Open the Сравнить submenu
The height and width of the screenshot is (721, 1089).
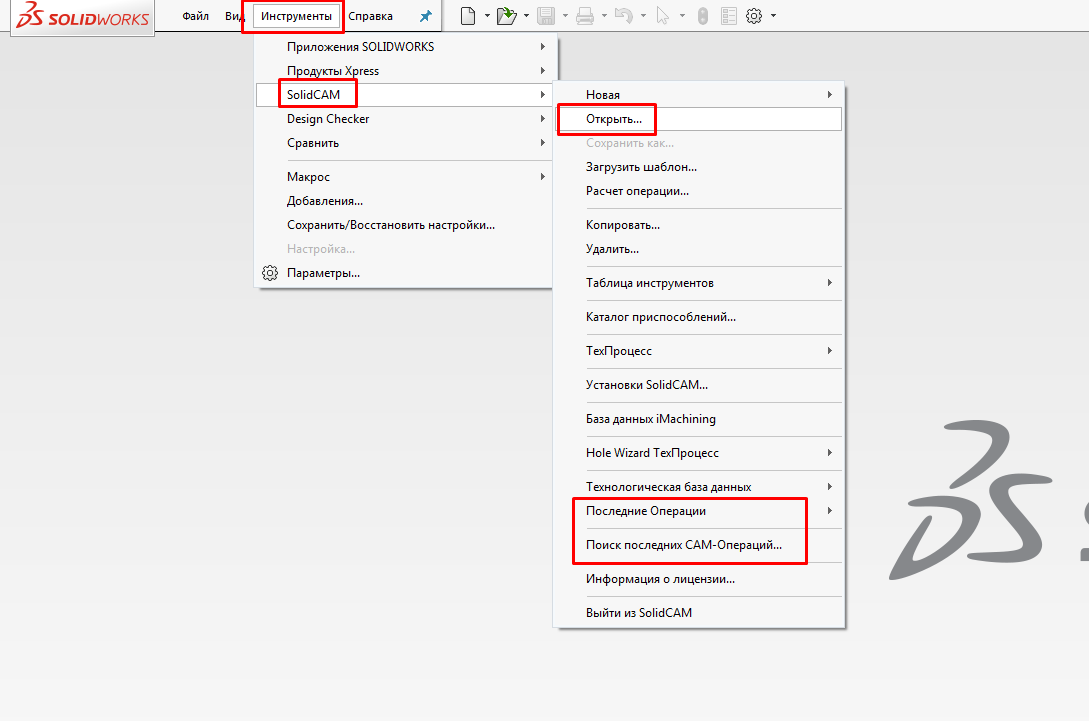pos(404,143)
